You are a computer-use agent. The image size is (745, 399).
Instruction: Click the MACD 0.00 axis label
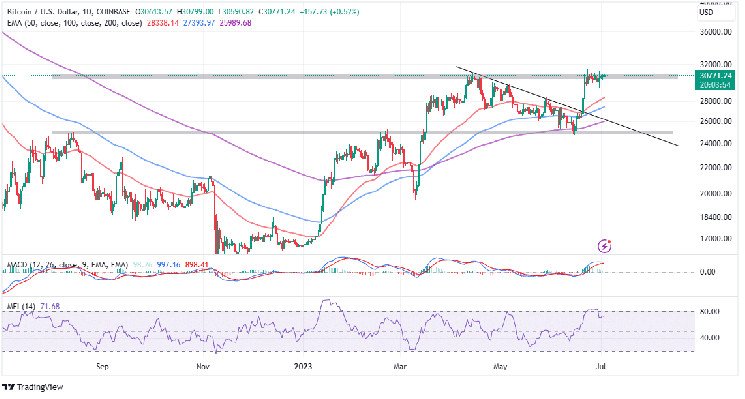[x=708, y=272]
